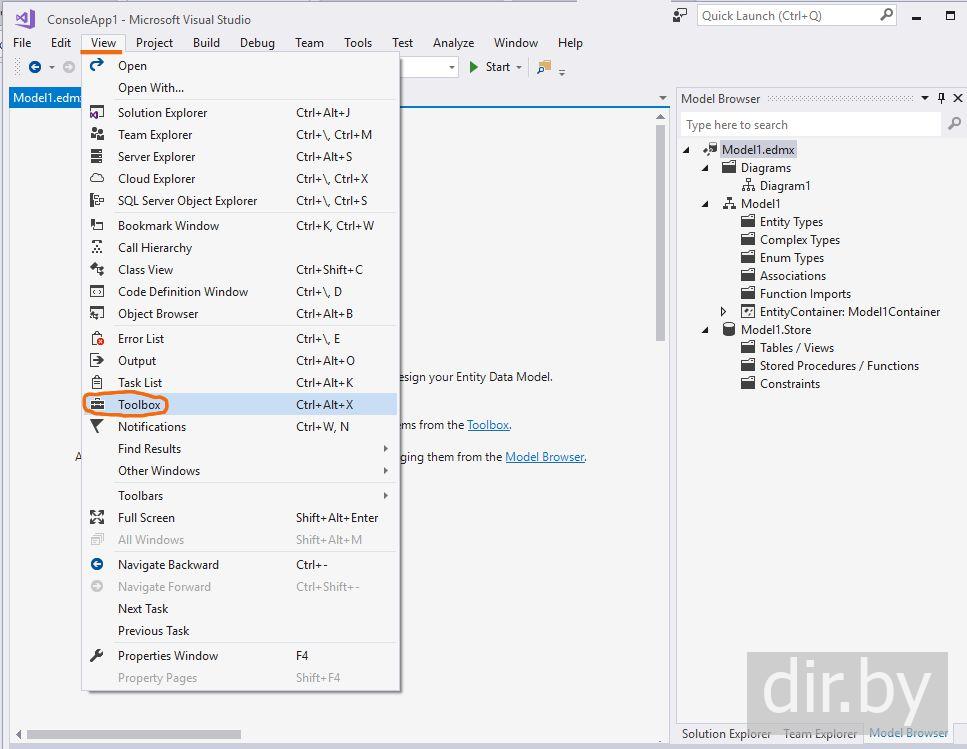Click the Server Explorer menu icon
967x749 pixels.
click(x=97, y=157)
